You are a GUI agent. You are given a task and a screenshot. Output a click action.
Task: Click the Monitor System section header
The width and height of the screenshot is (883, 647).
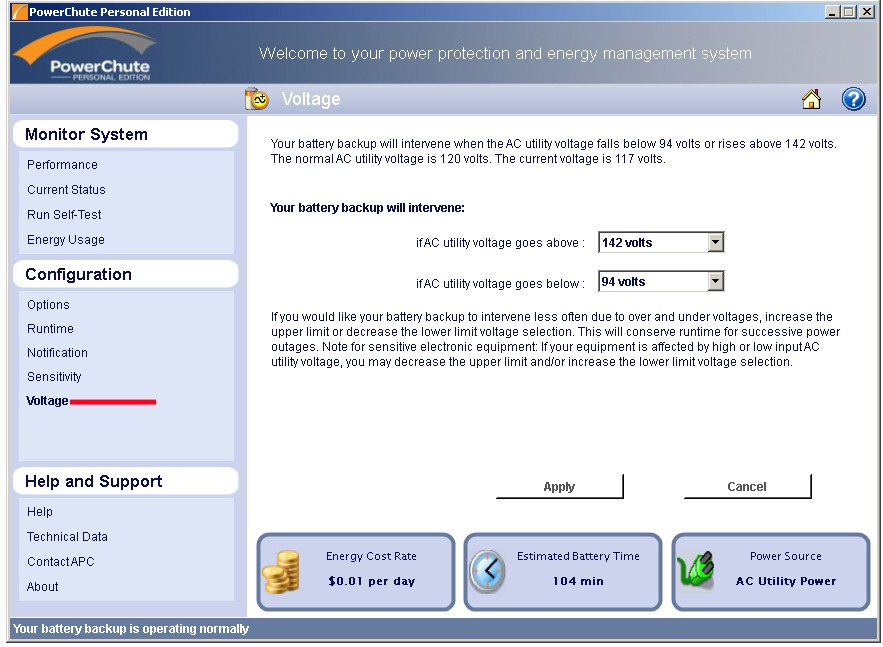(x=125, y=134)
